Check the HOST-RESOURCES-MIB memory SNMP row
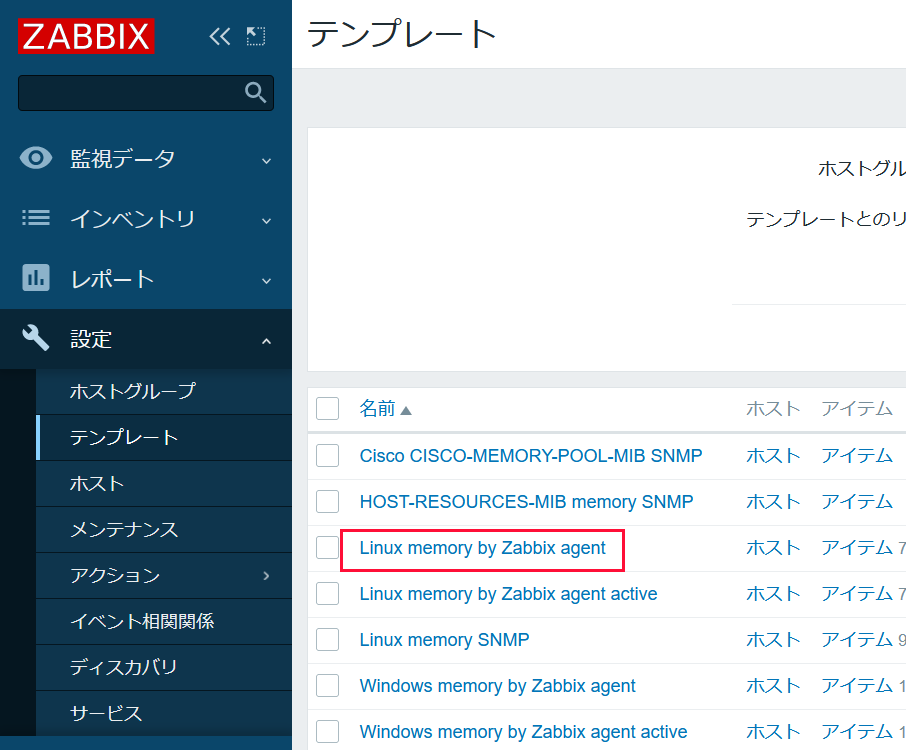The image size is (906, 750). [x=327, y=501]
